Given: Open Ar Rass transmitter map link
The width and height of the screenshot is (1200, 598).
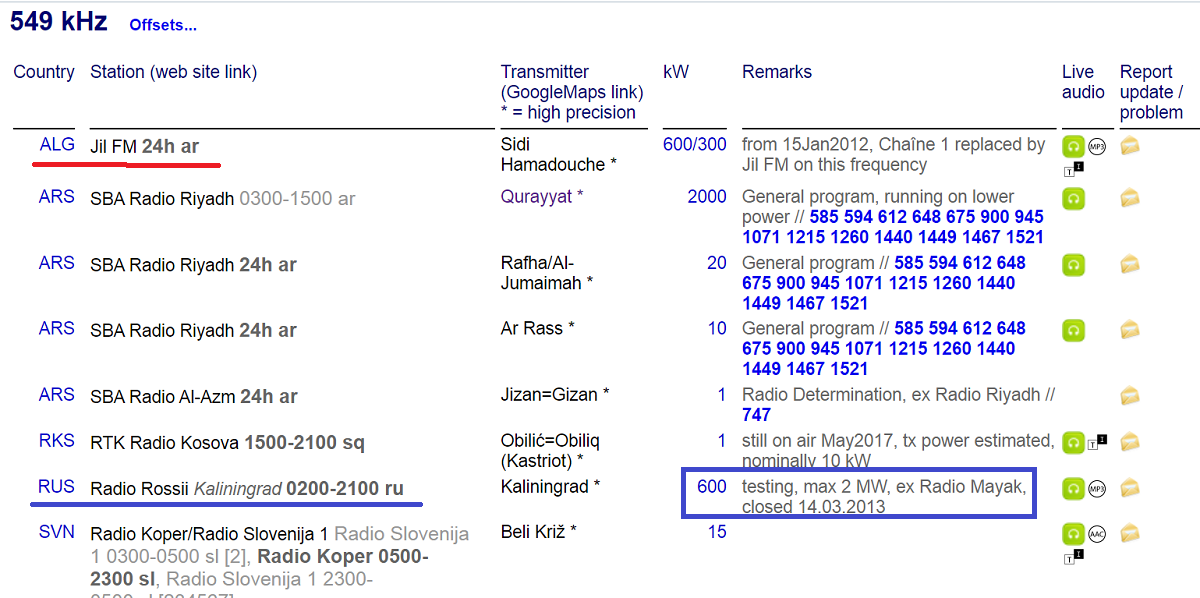Looking at the screenshot, I should (538, 328).
